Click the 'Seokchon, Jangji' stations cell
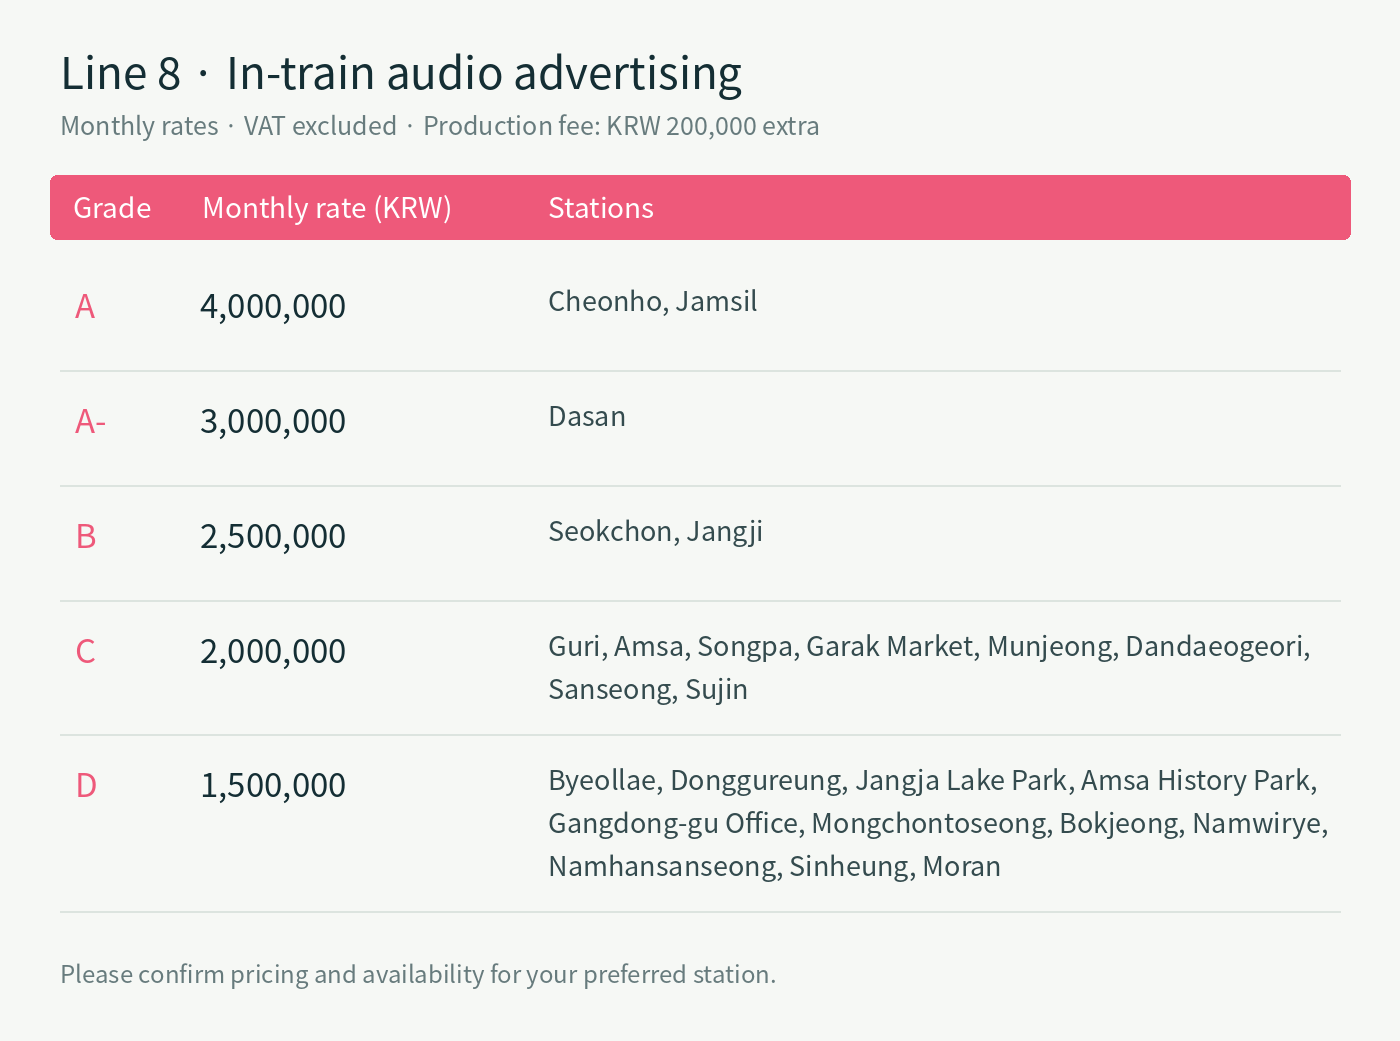 pos(656,532)
